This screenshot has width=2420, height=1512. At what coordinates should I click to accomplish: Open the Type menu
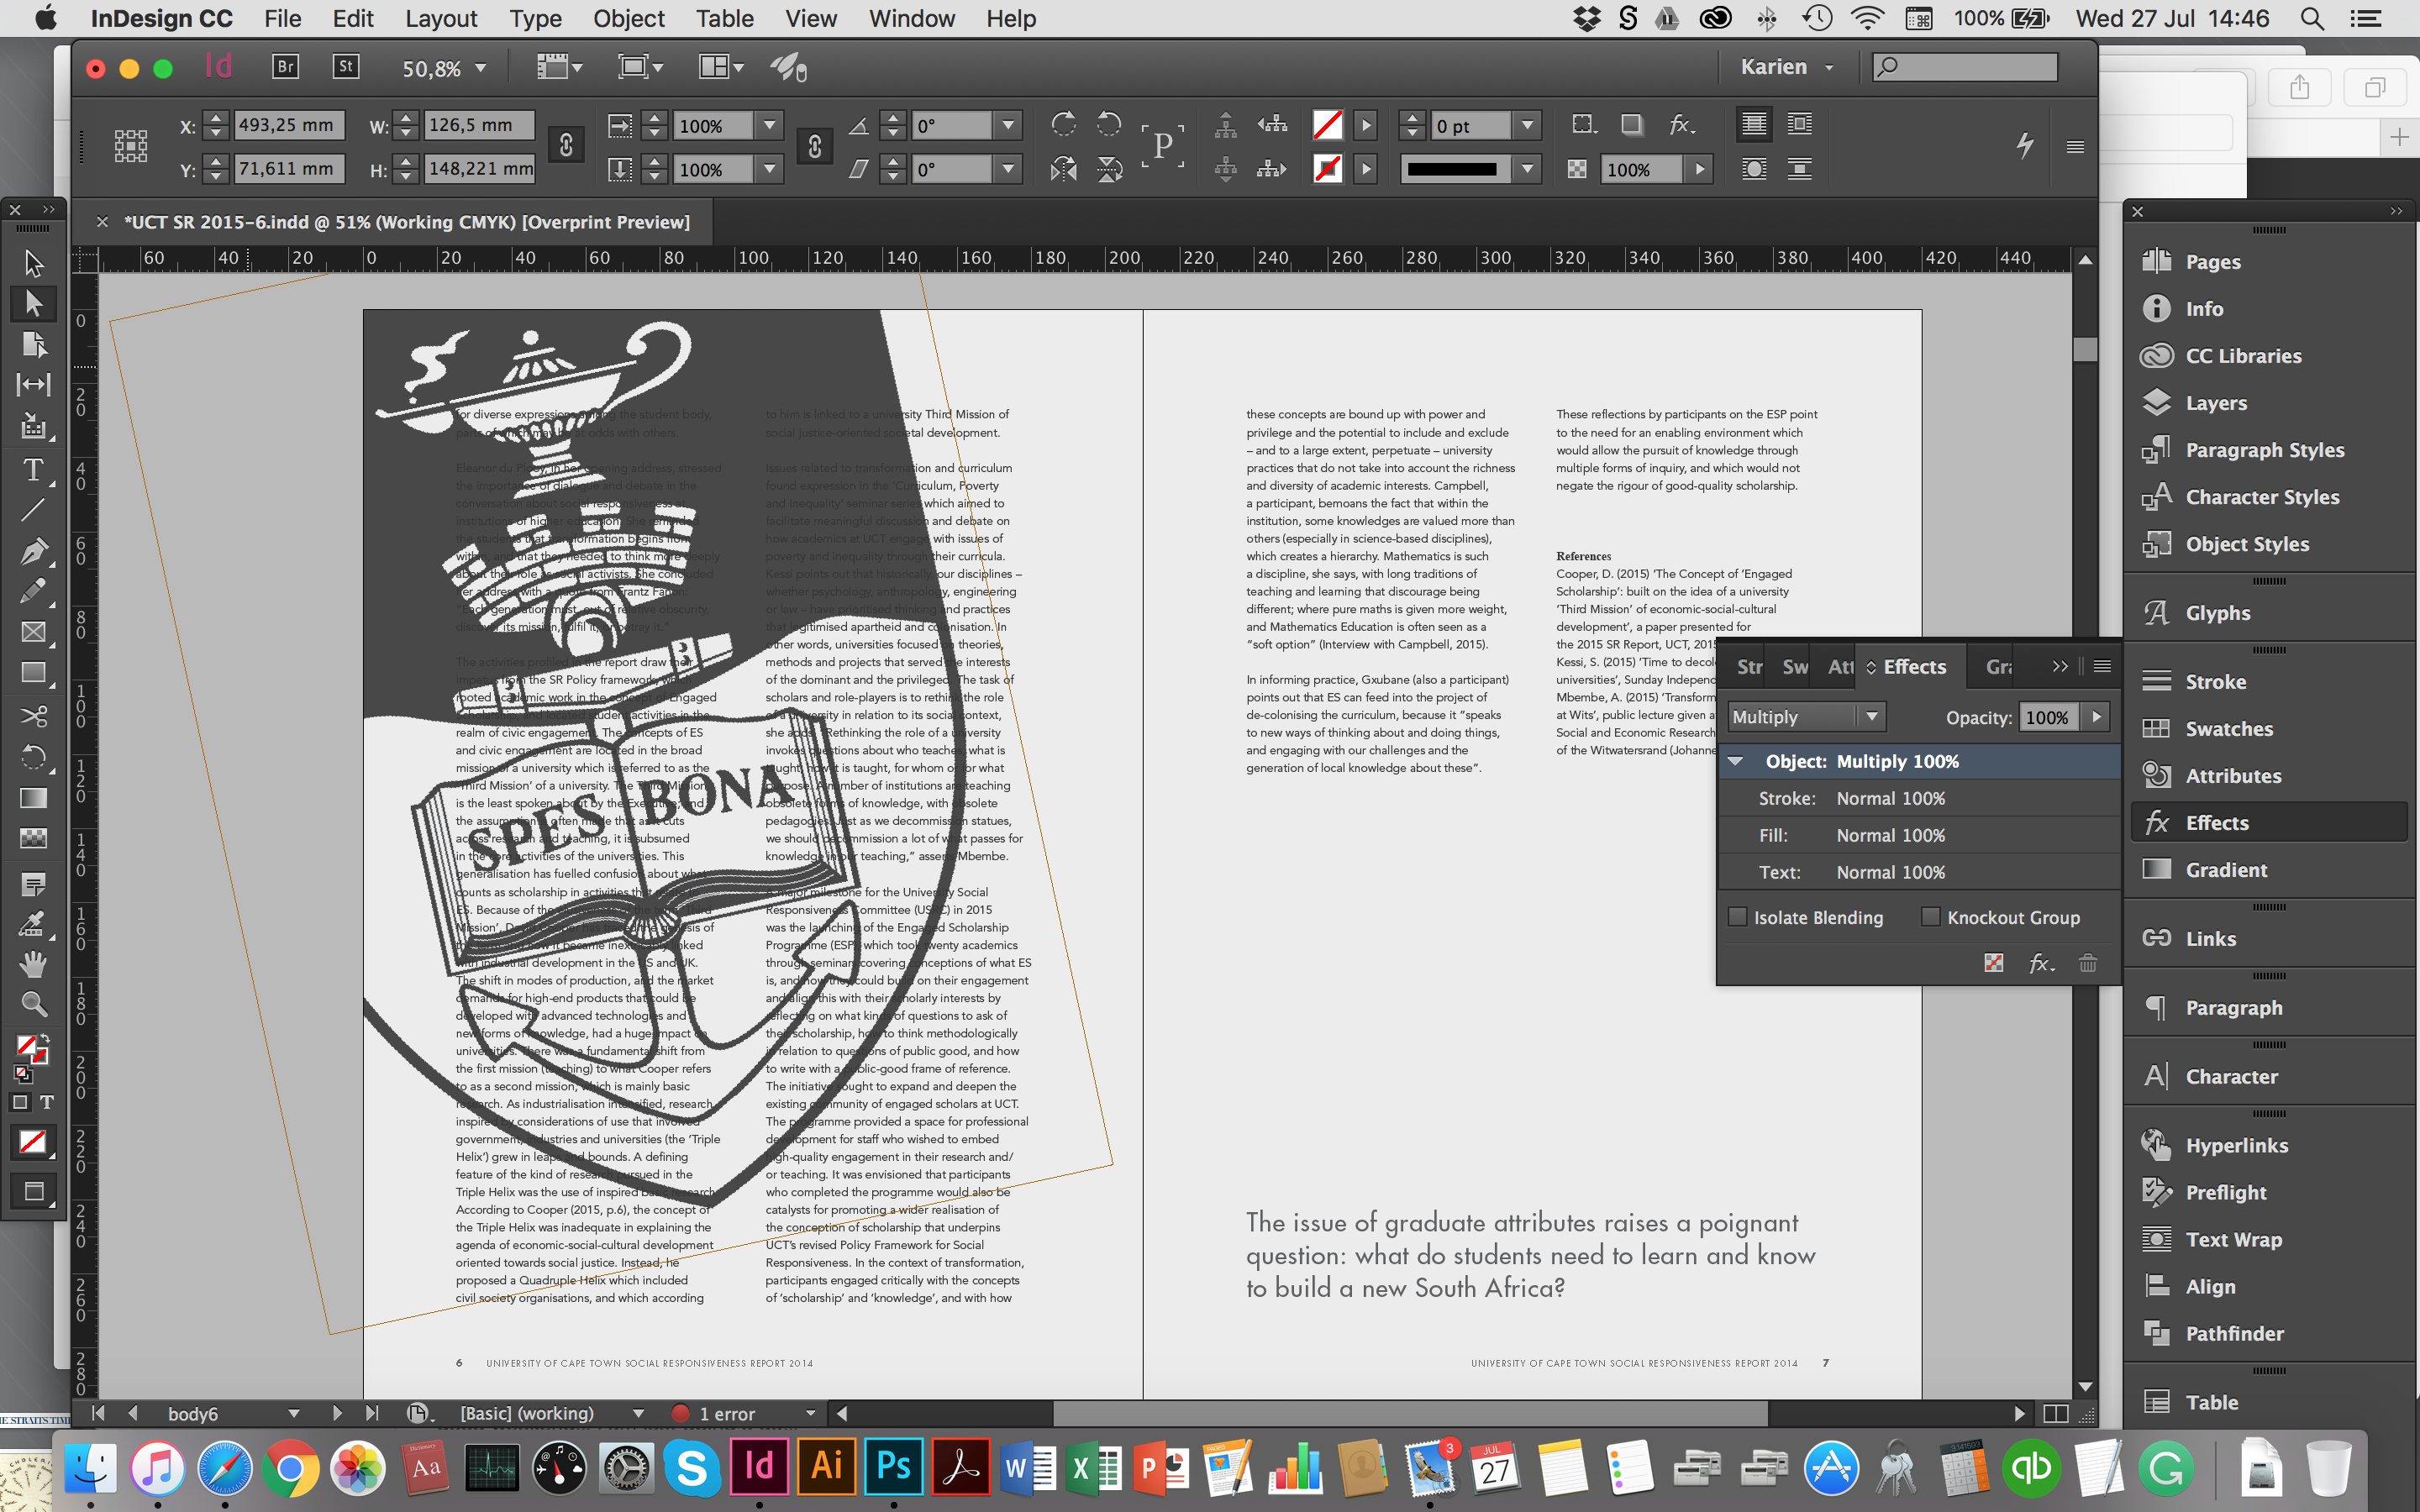pyautogui.click(x=535, y=18)
